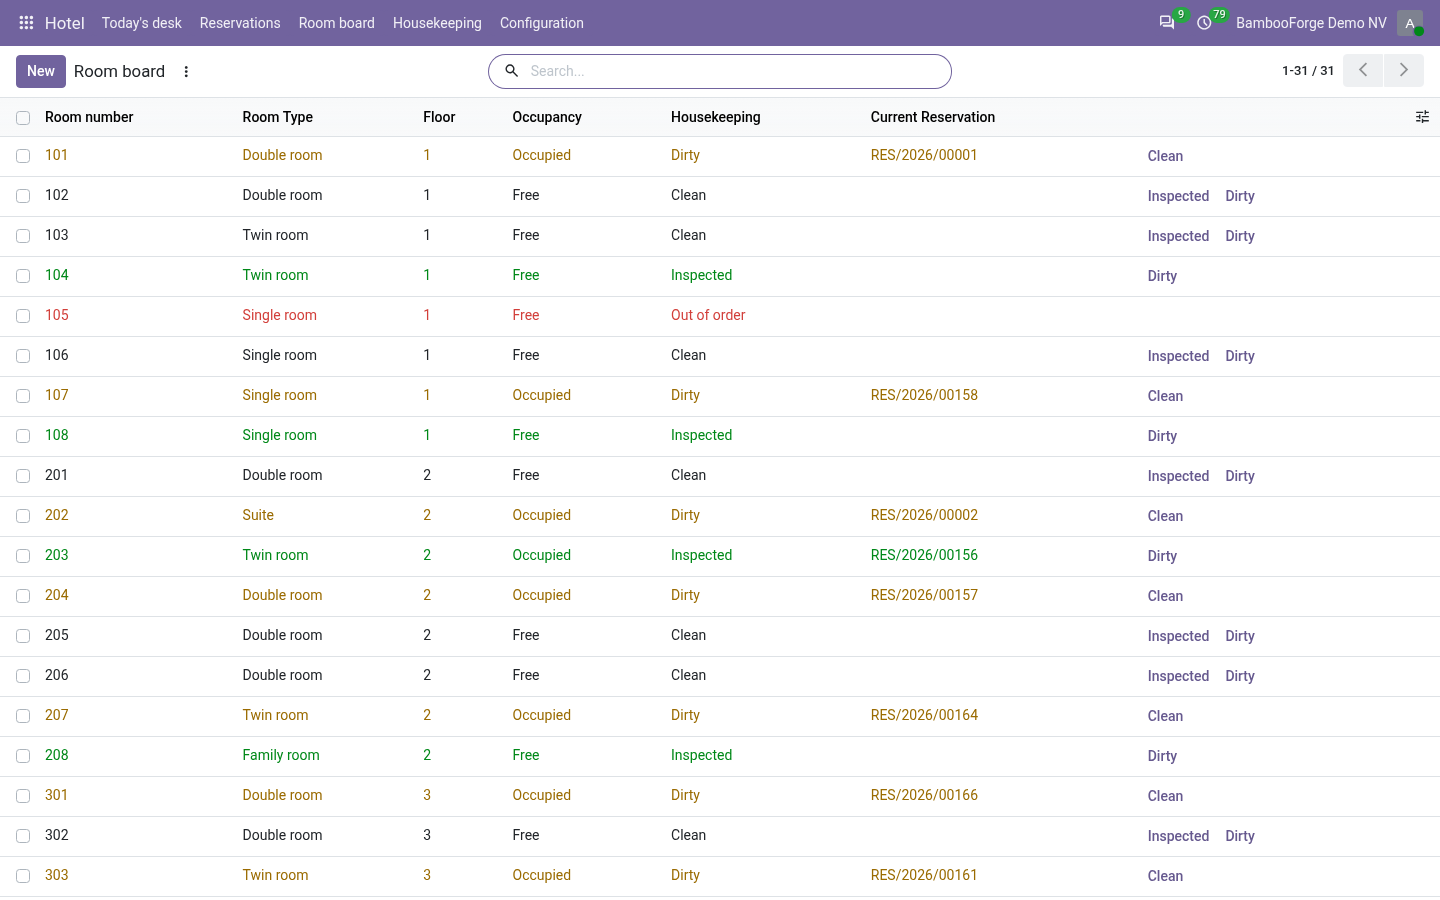
Task: Mark room 104 as Dirty
Action: pyautogui.click(x=1162, y=276)
